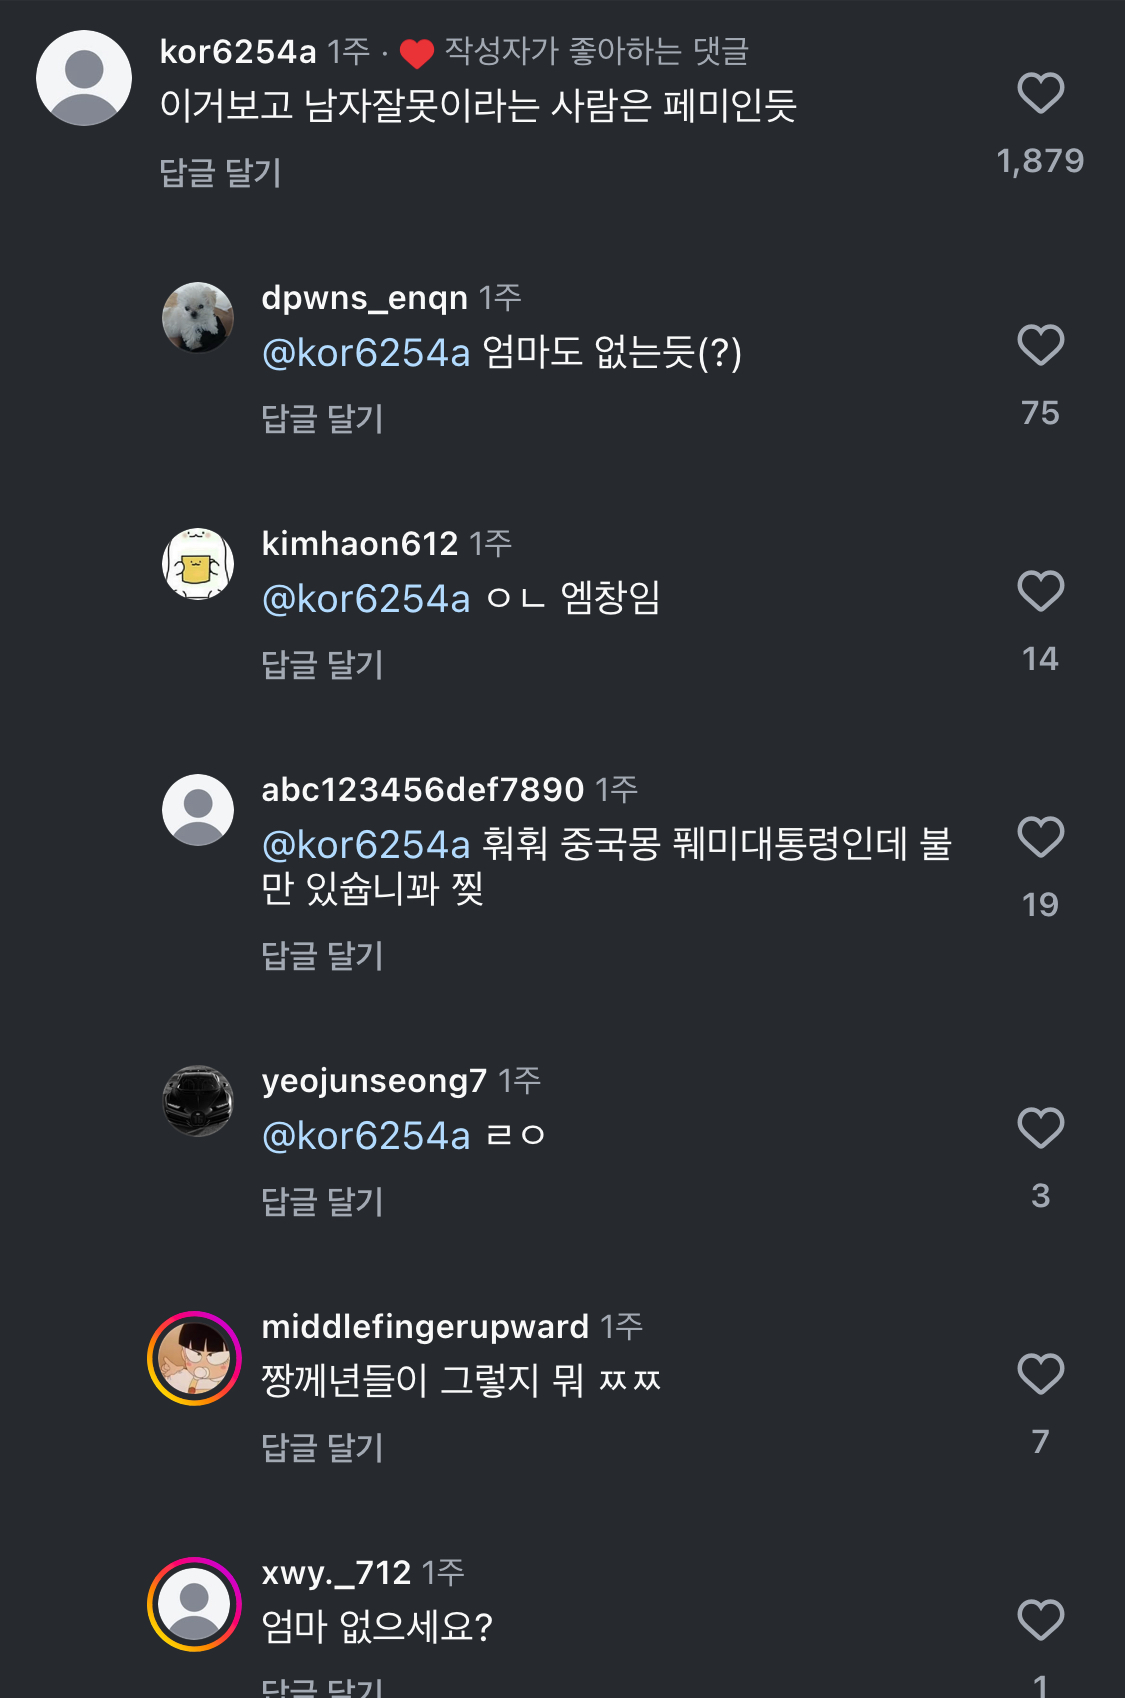Screen dimensions: 1125x1698
Task: Tap heart on middlefingerupward's comment
Action: (x=1040, y=1375)
